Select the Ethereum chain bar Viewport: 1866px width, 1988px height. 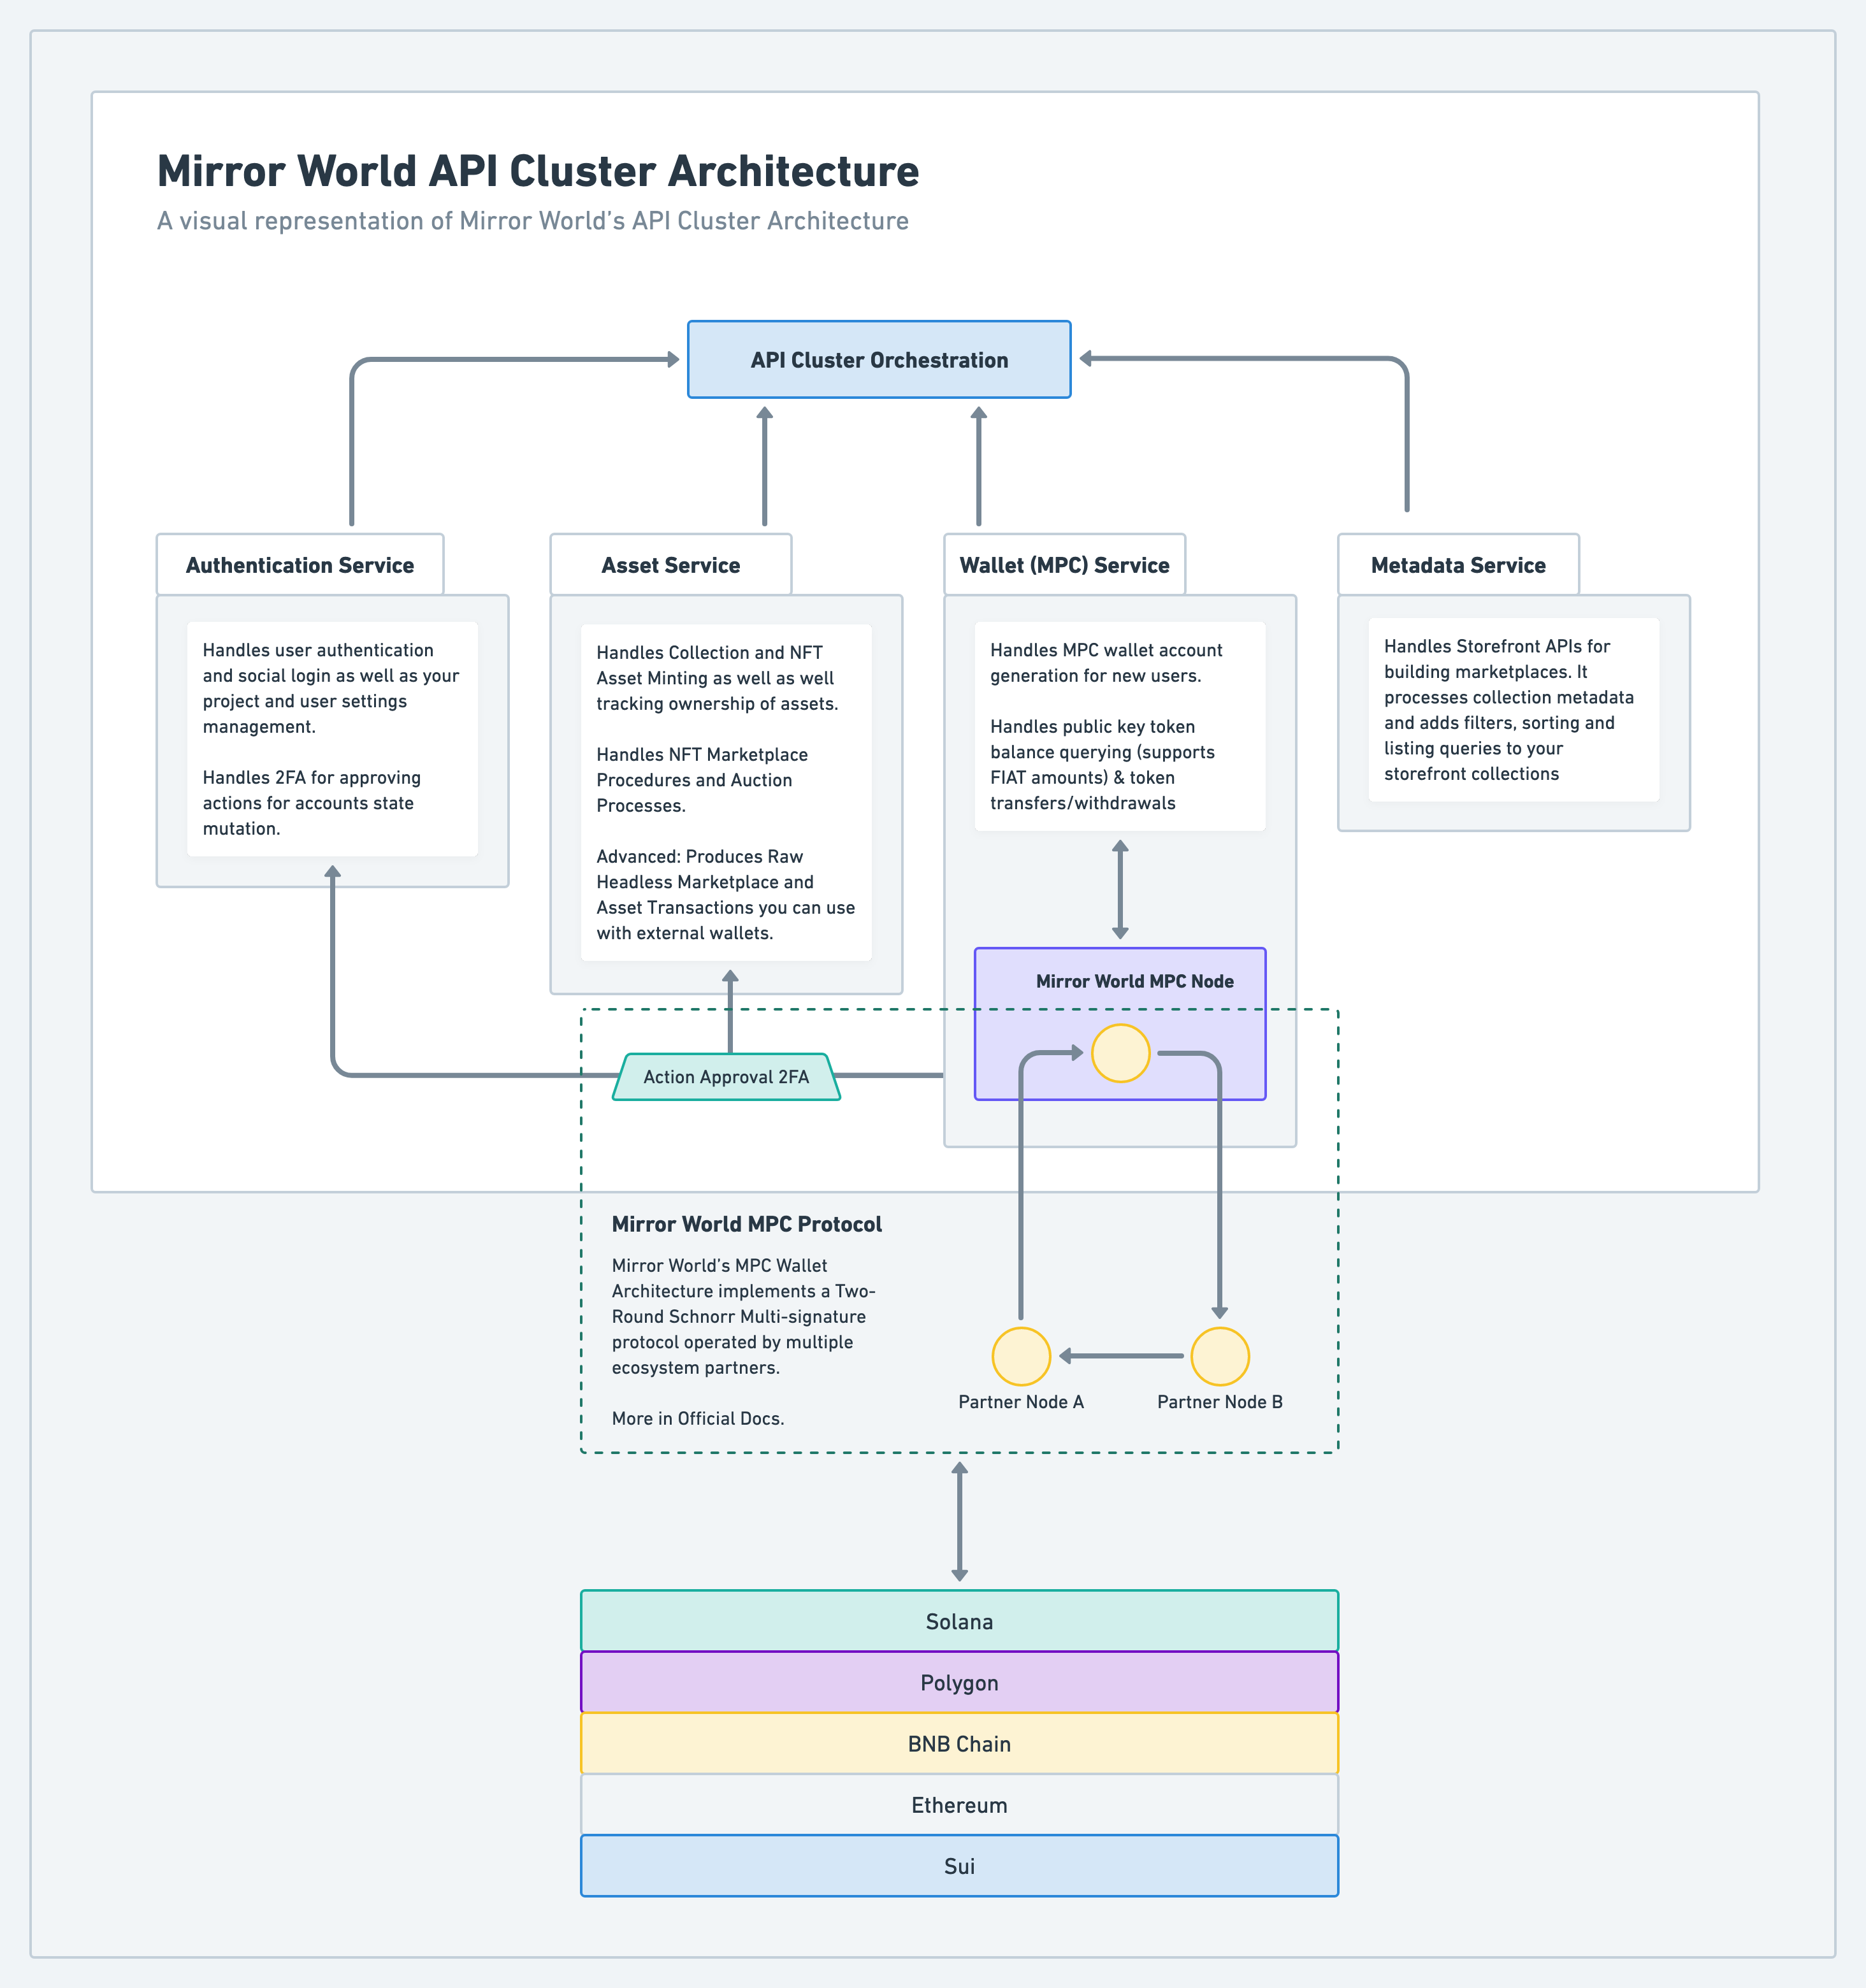click(x=960, y=1805)
